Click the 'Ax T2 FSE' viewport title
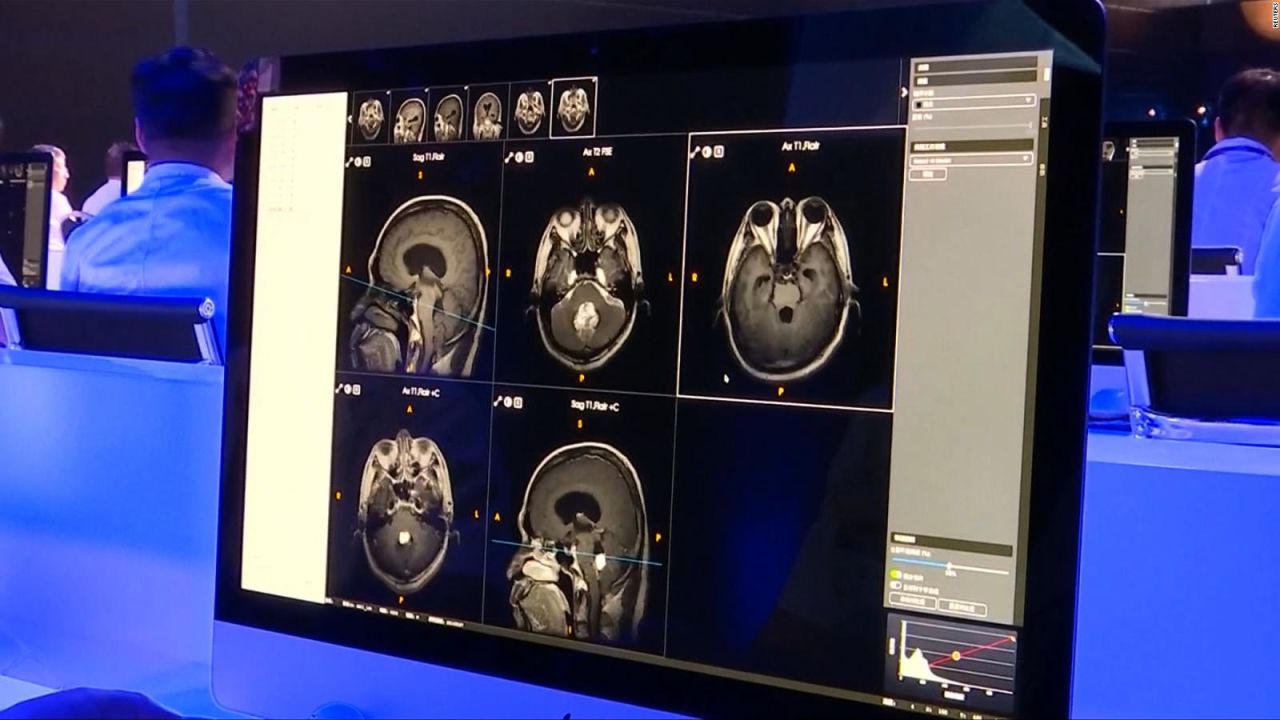This screenshot has height=720, width=1280. click(598, 152)
